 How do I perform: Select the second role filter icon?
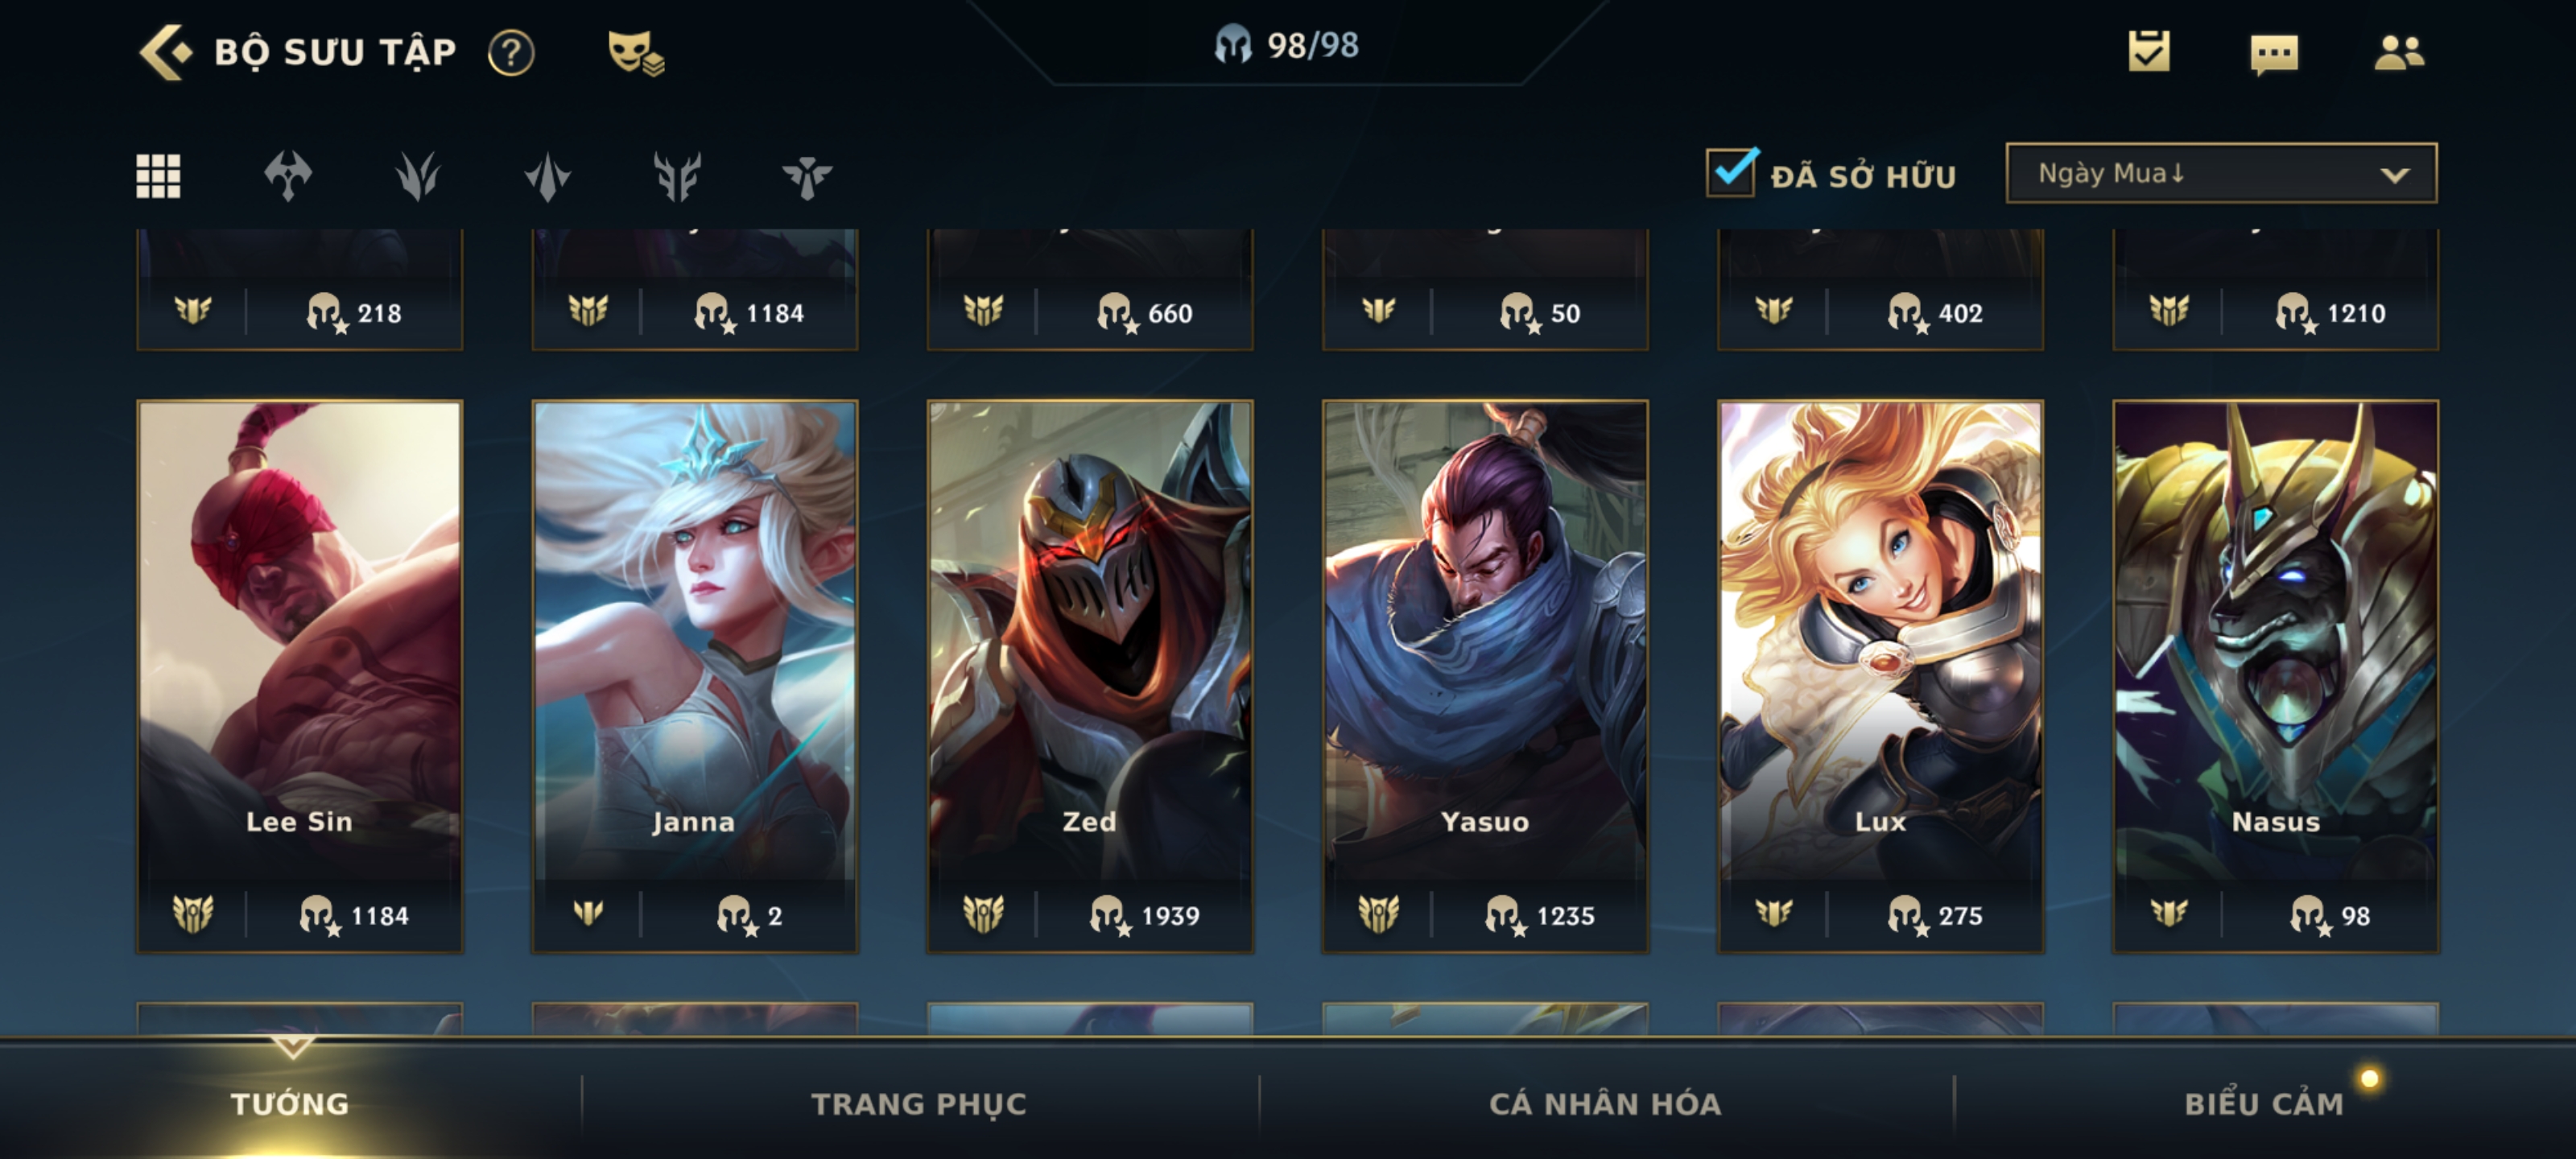point(418,177)
